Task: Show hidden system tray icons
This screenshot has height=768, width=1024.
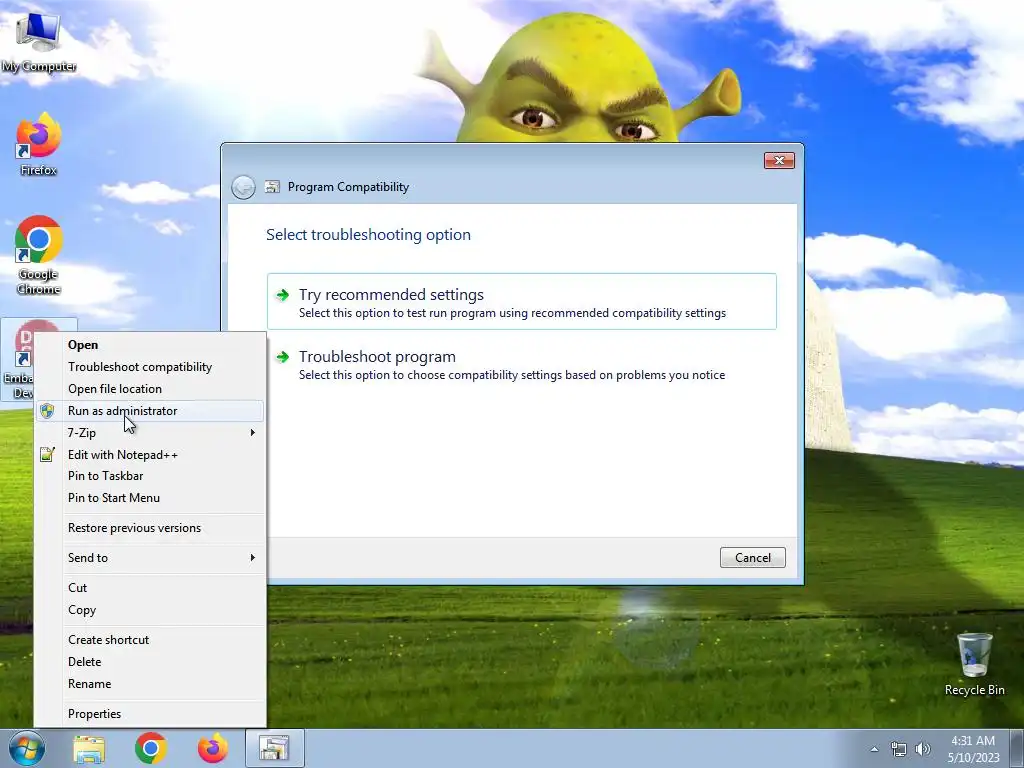Action: point(874,749)
